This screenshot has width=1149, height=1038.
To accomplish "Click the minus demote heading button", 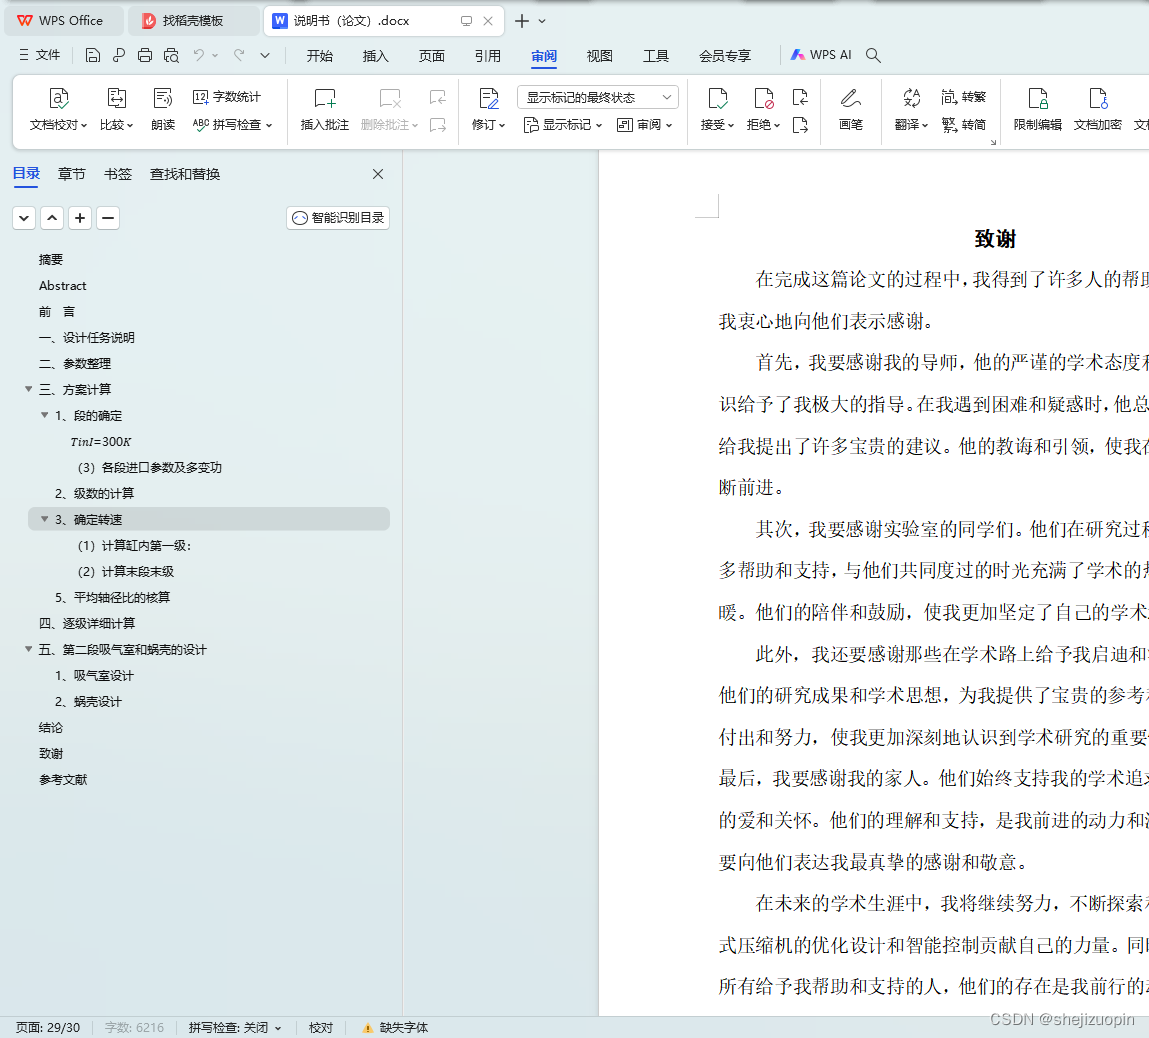I will (x=108, y=218).
